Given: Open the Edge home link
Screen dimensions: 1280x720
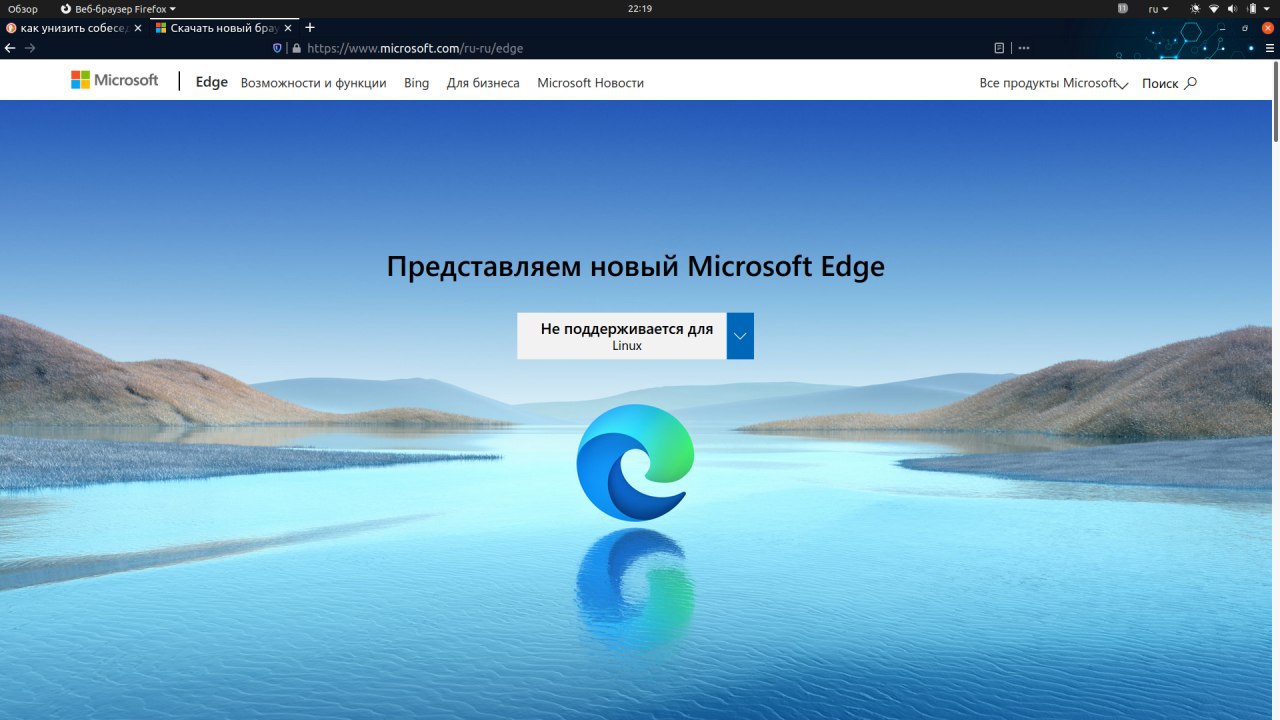Looking at the screenshot, I should 212,83.
